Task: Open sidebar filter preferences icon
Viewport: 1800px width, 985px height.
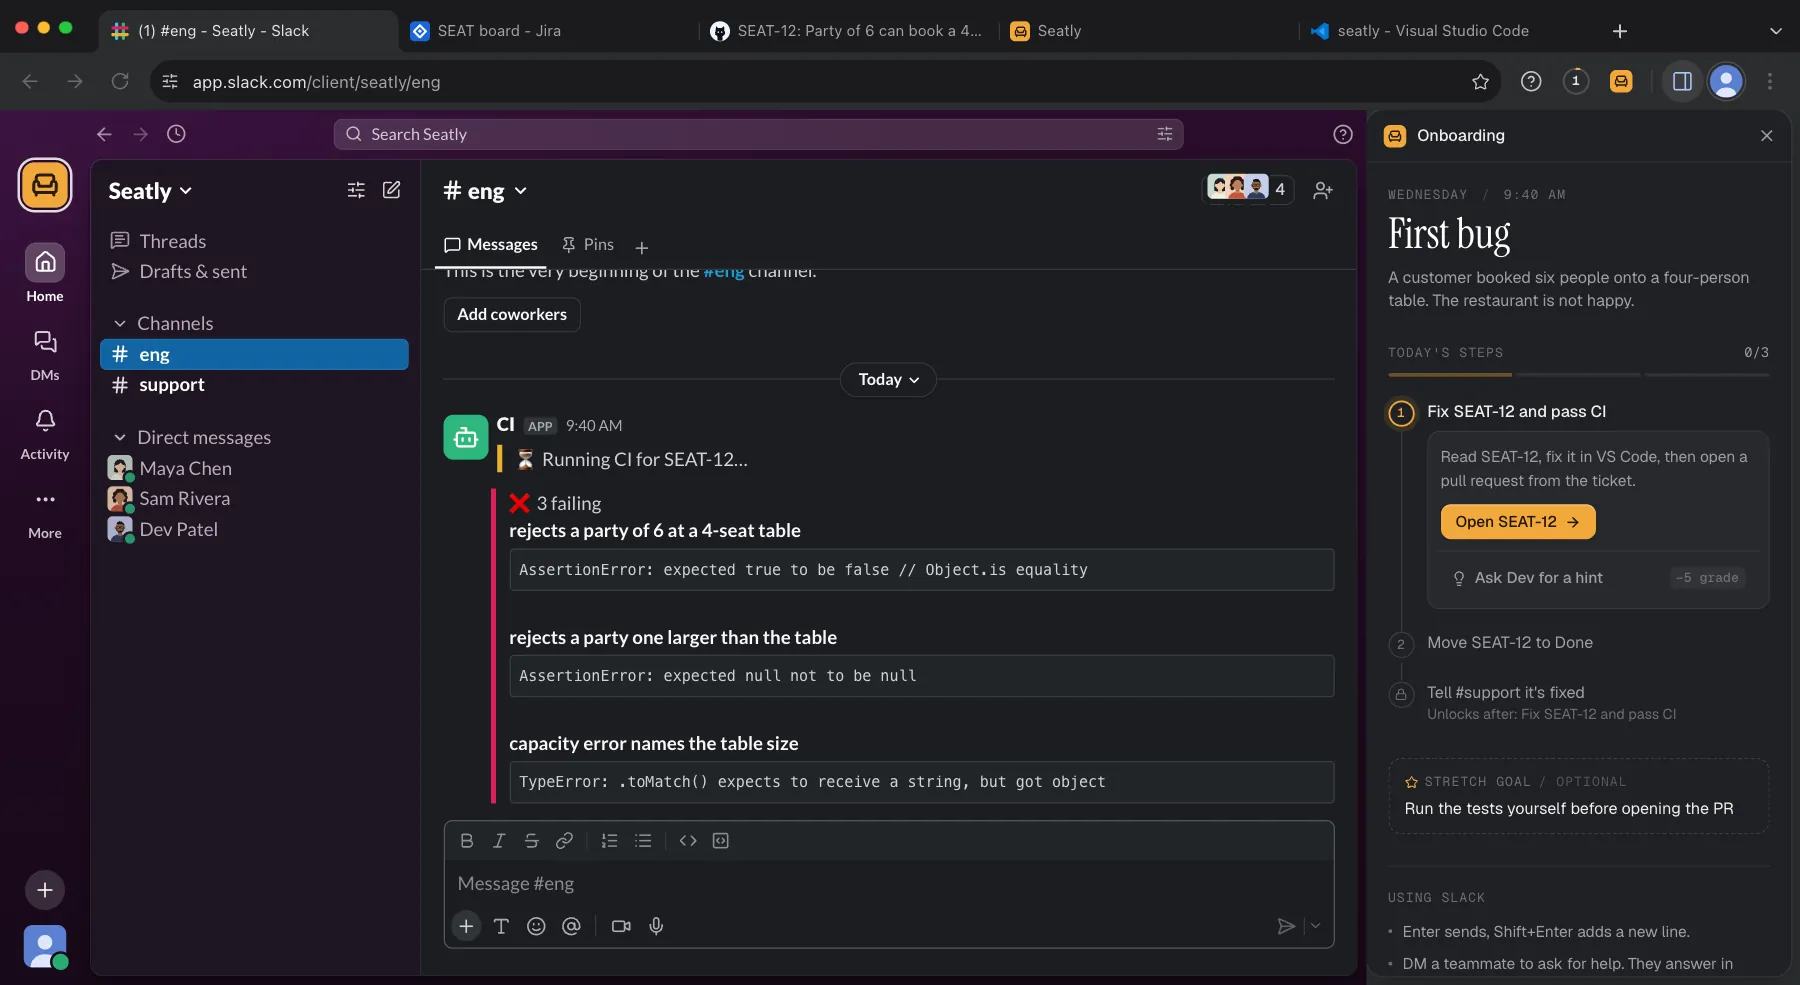Action: click(x=356, y=190)
